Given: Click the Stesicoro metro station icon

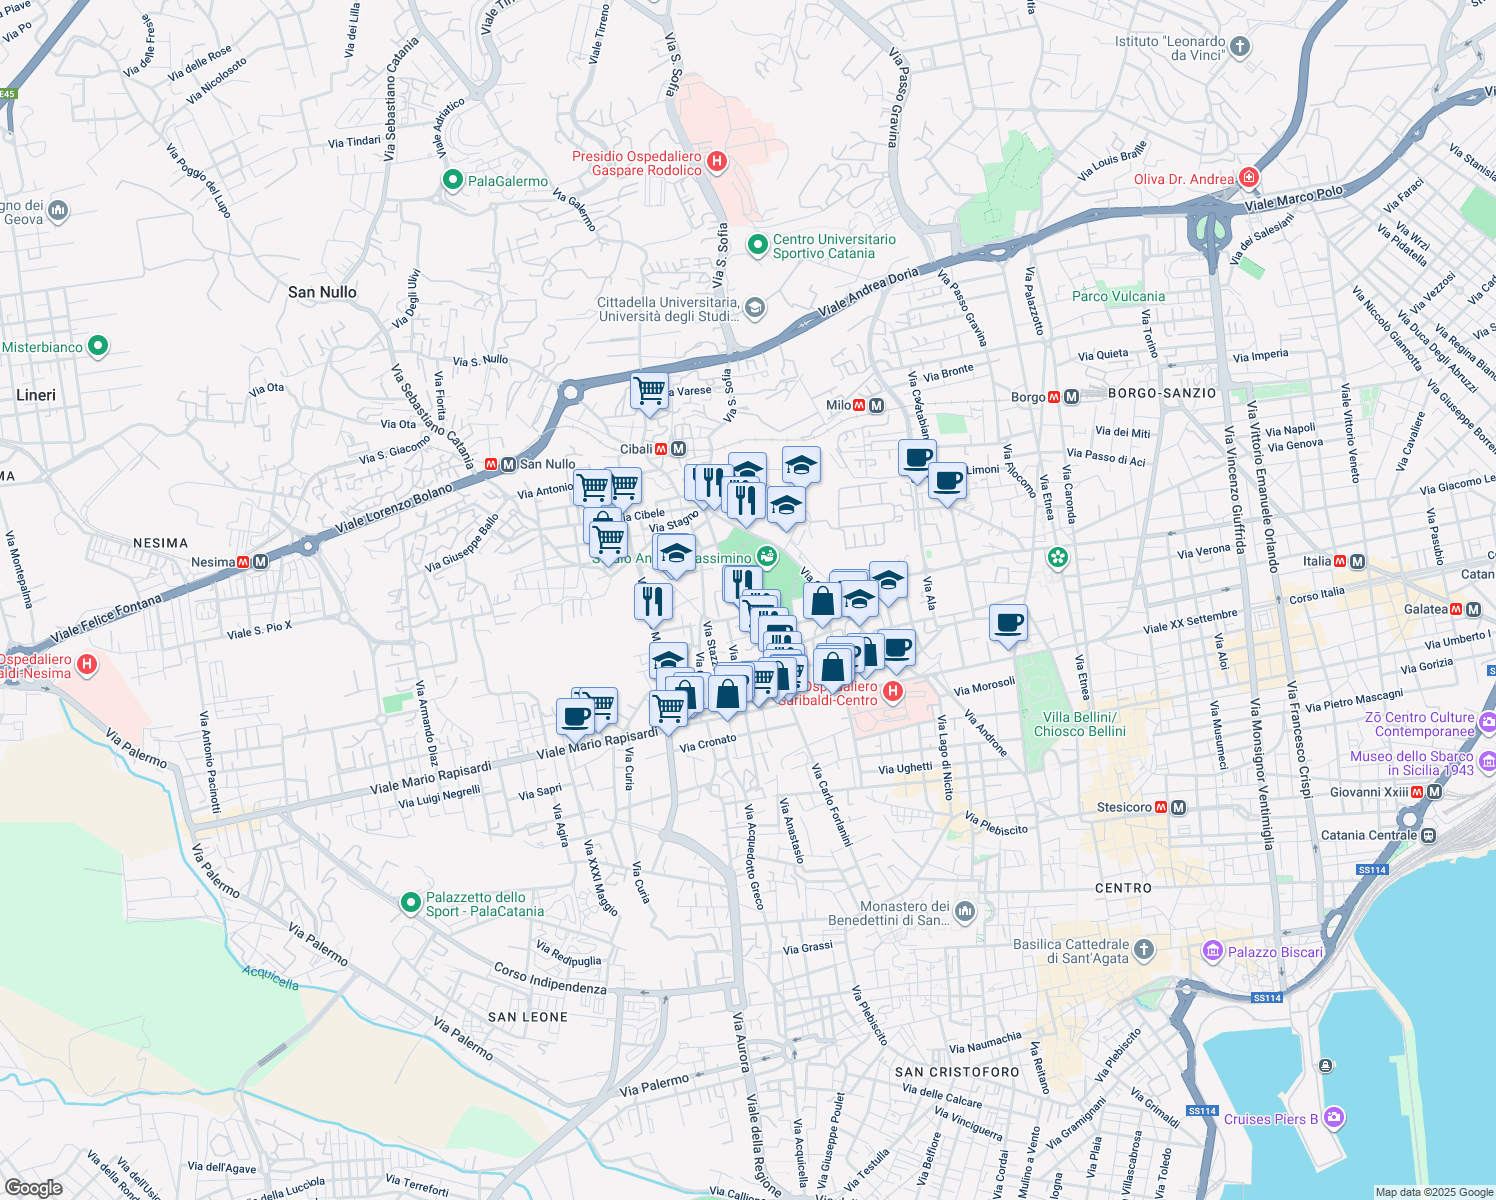Looking at the screenshot, I should tap(1160, 807).
